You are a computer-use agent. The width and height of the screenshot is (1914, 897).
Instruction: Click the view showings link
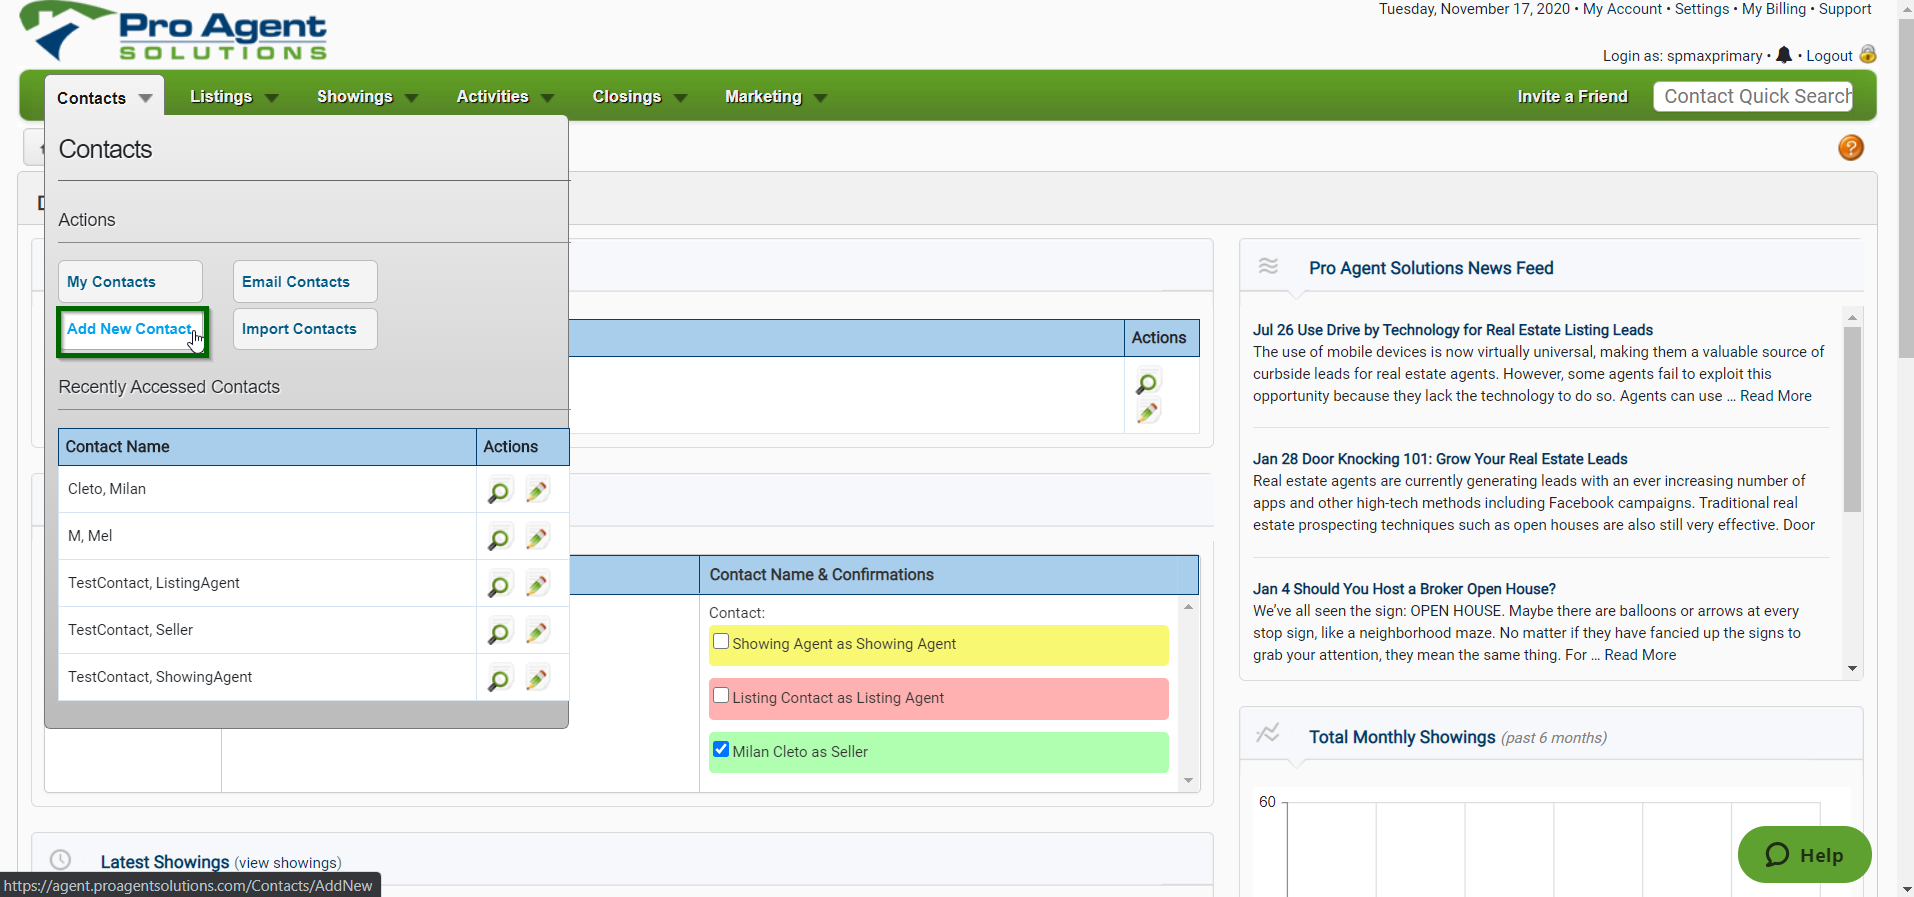click(288, 863)
